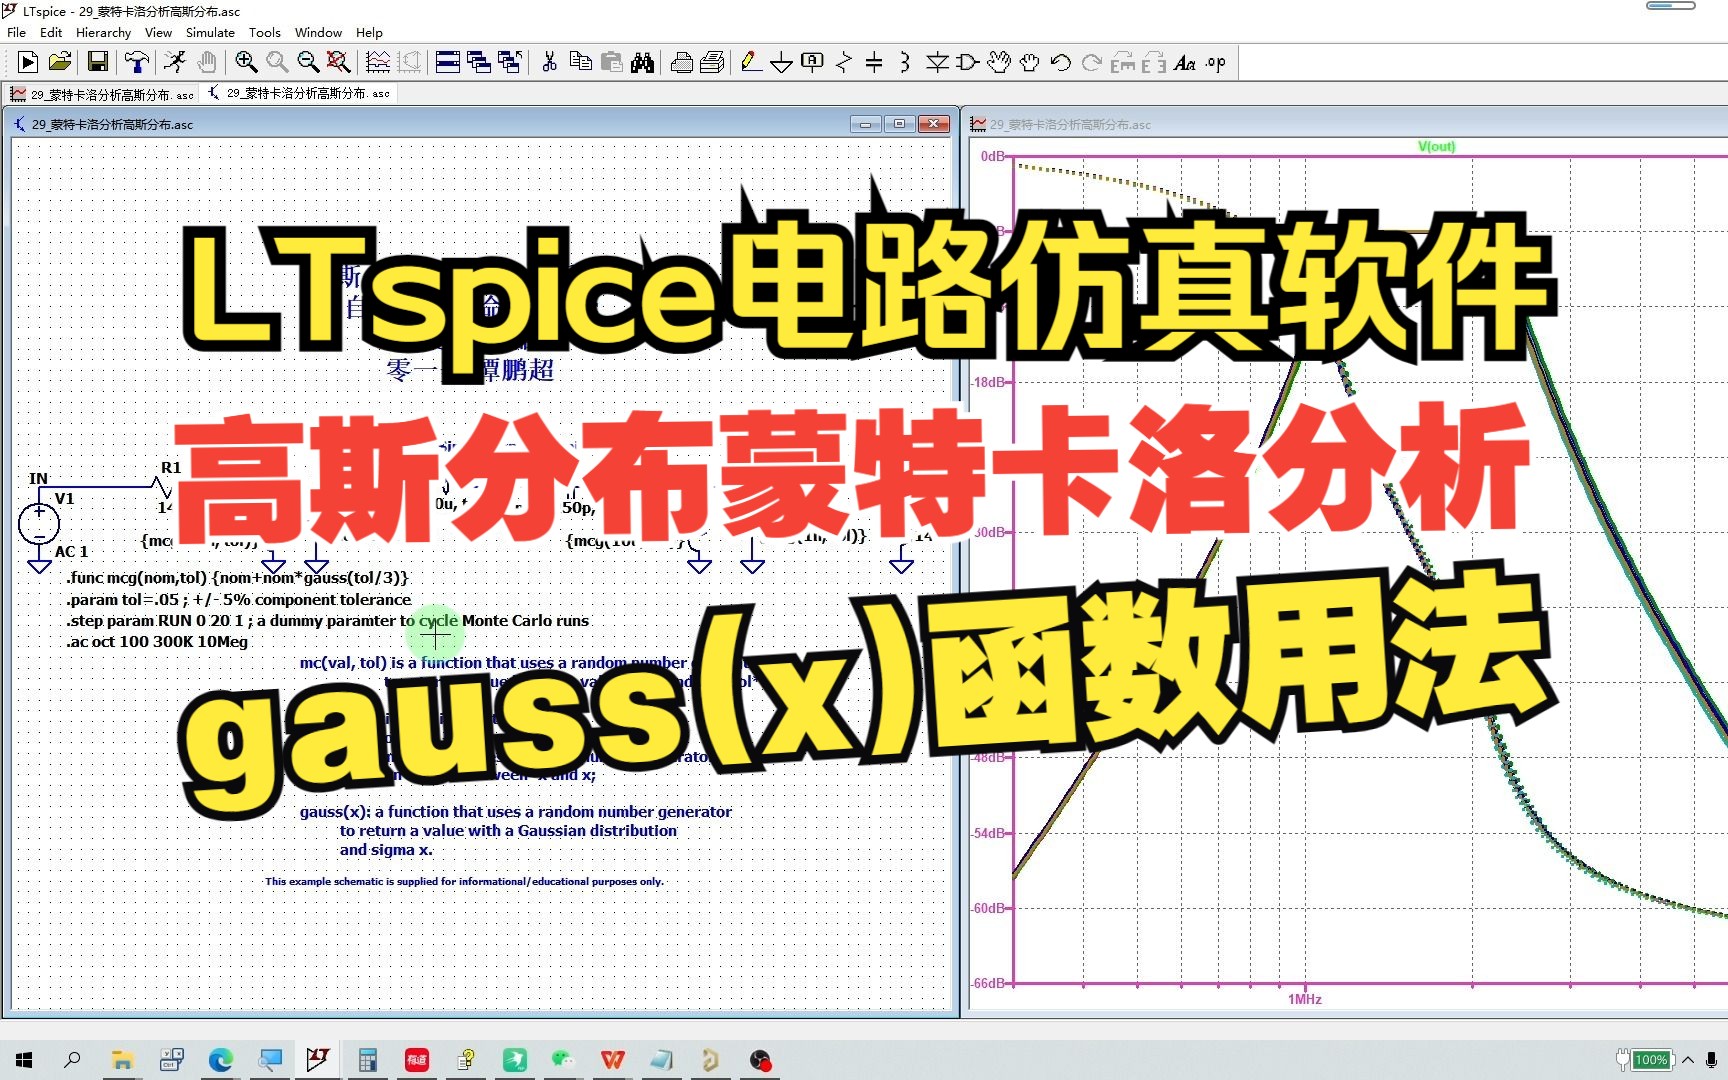Click the SPICE directive .op icon
The image size is (1728, 1080).
(x=1215, y=62)
